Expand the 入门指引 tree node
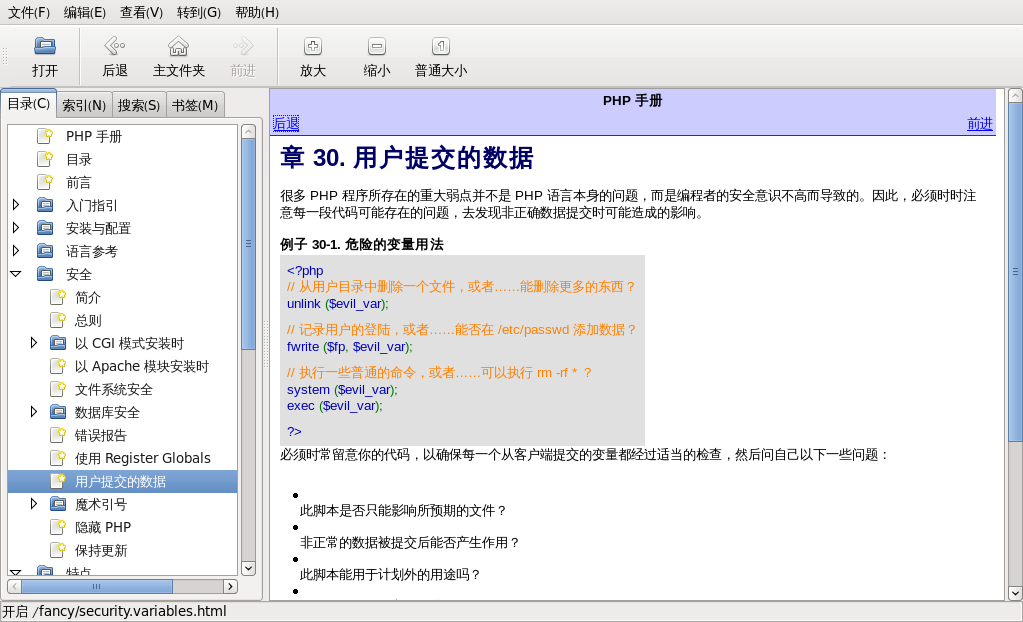1023x622 pixels. click(16, 205)
